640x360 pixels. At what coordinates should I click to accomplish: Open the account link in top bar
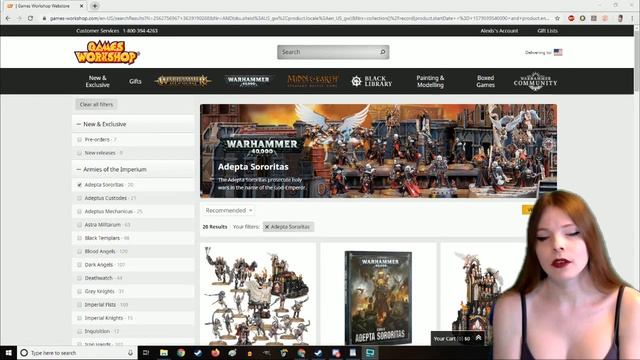499,31
